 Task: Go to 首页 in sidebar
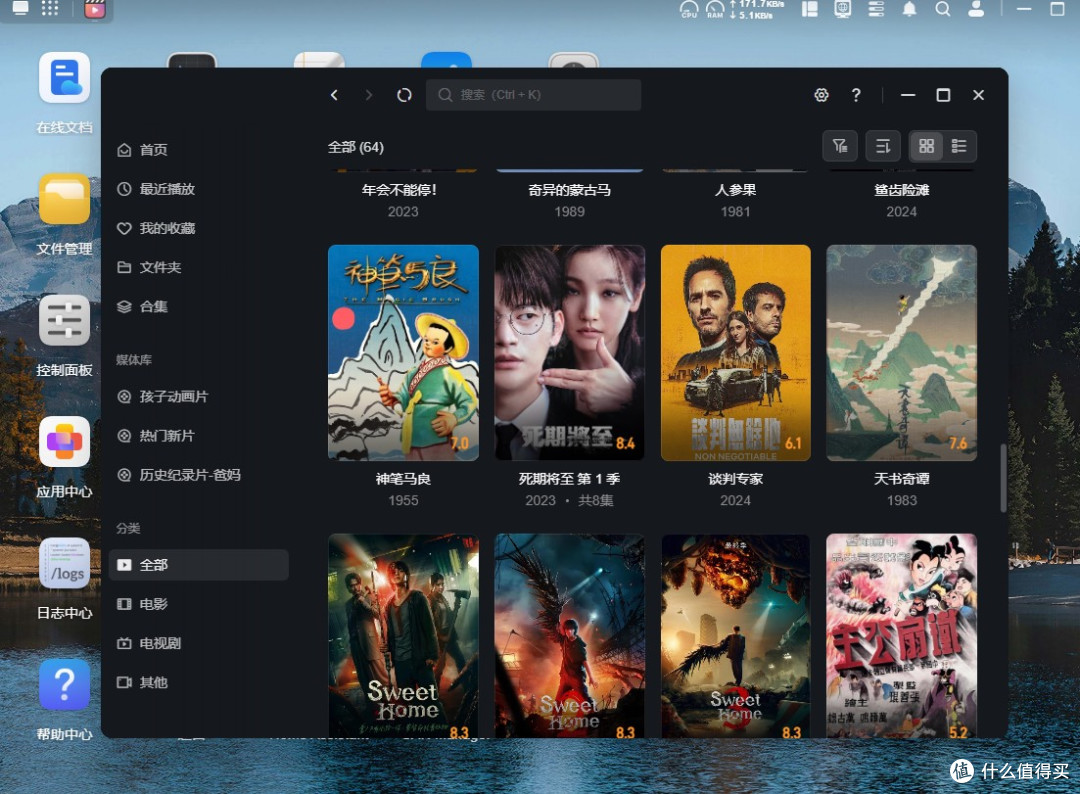(198, 149)
